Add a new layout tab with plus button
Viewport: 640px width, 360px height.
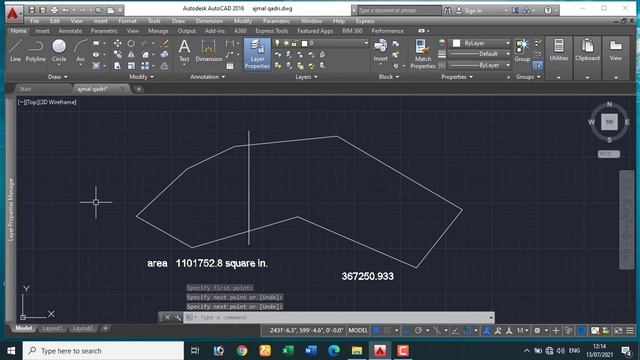pyautogui.click(x=105, y=329)
